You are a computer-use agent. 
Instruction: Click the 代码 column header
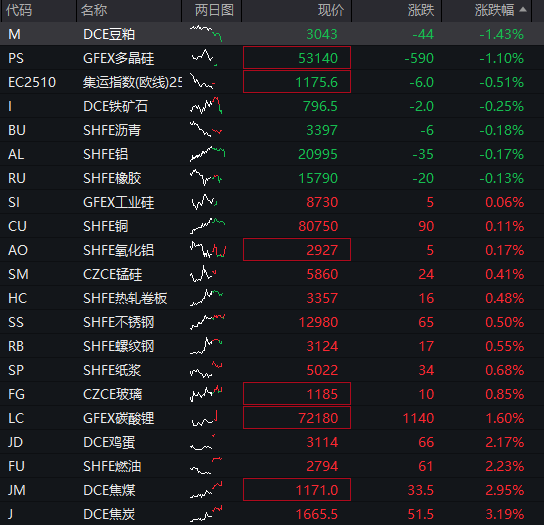pos(19,10)
